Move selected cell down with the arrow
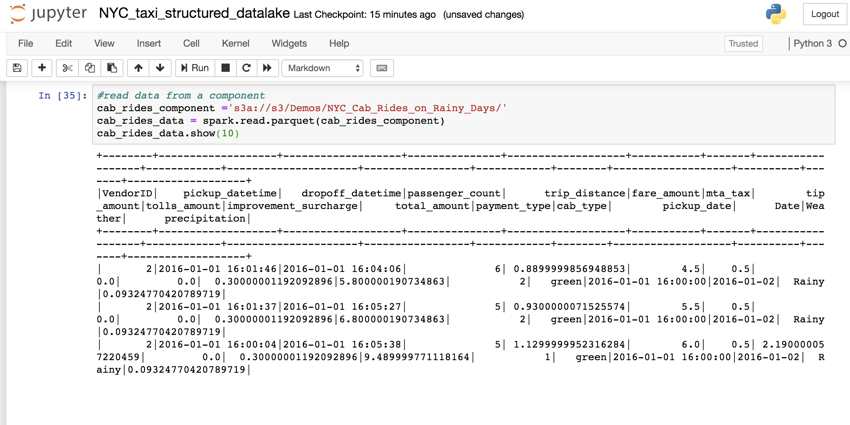 (x=160, y=68)
